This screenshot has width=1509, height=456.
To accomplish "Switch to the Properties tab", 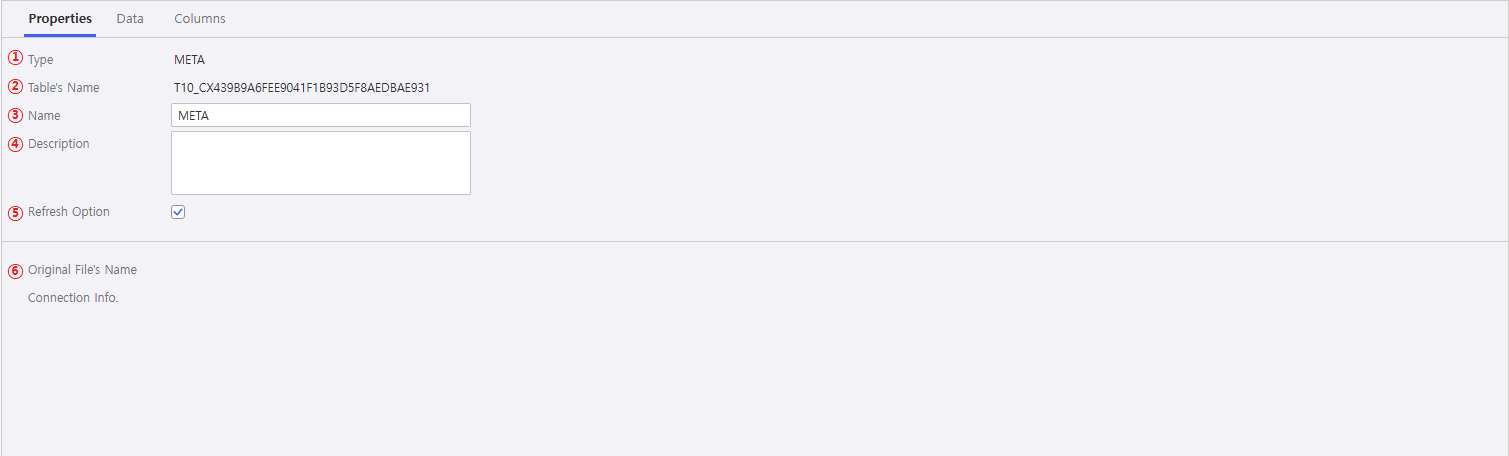I will pos(60,19).
